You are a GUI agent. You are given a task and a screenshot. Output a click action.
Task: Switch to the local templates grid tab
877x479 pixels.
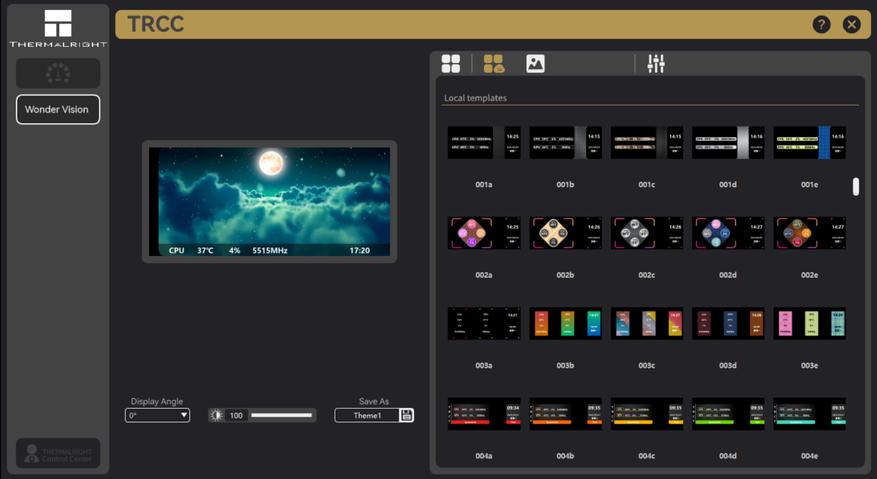(451, 64)
